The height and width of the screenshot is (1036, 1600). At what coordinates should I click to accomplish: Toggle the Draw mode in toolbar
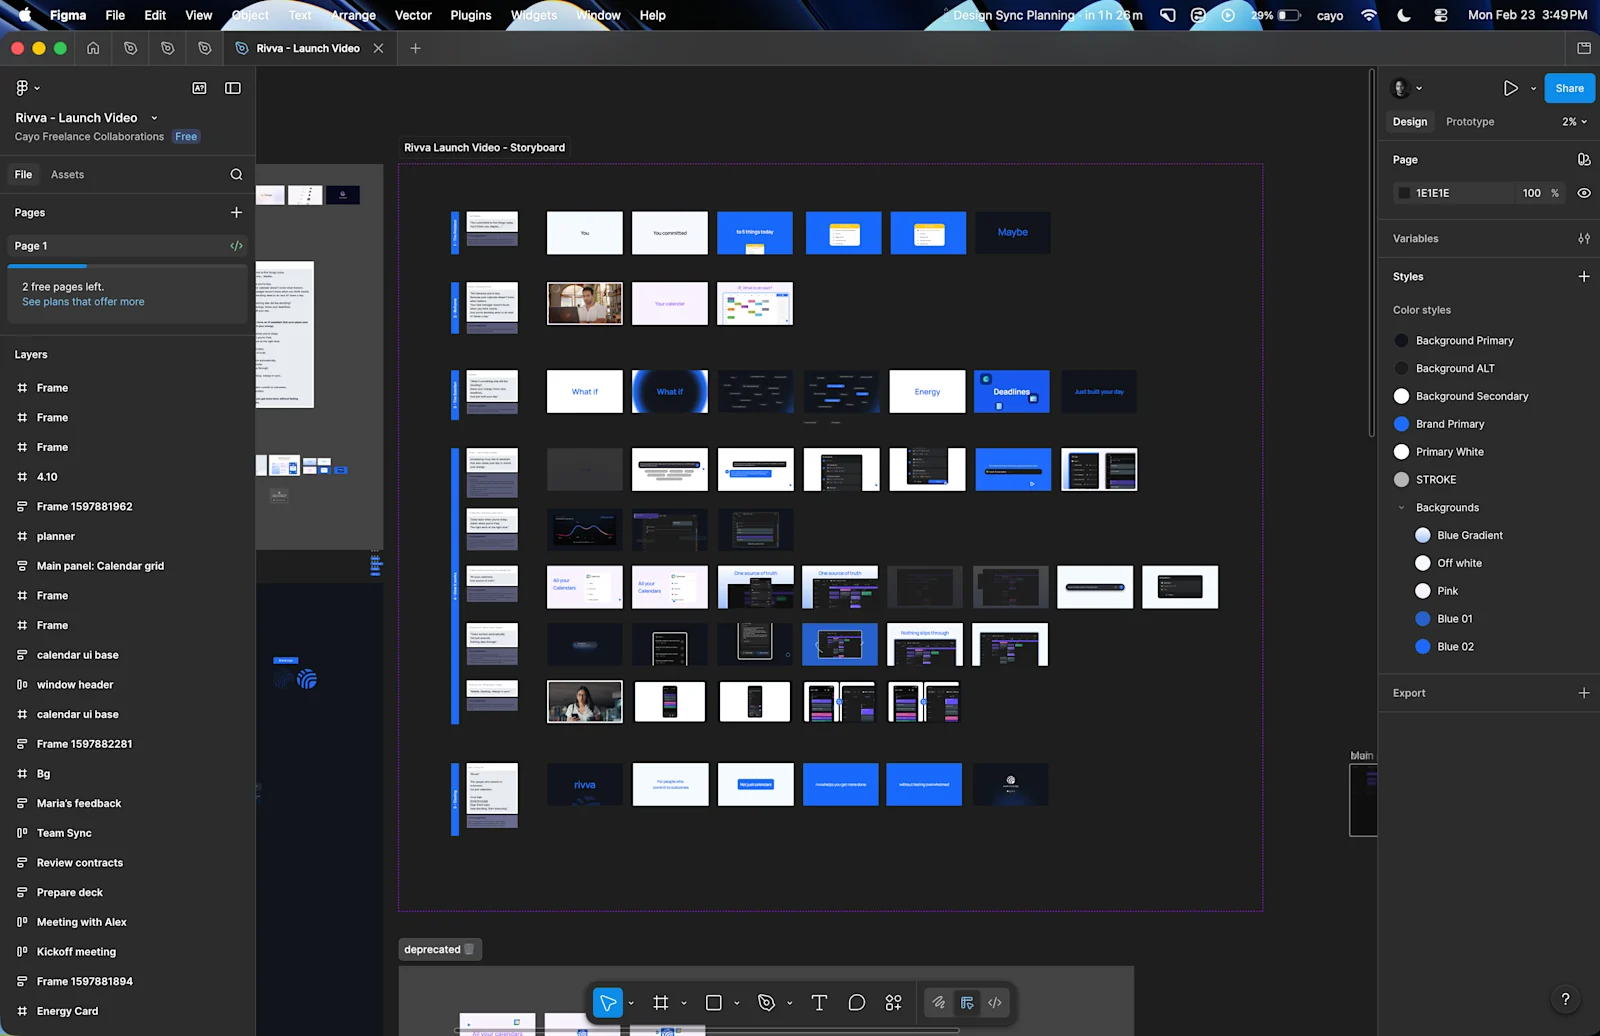click(x=938, y=1002)
